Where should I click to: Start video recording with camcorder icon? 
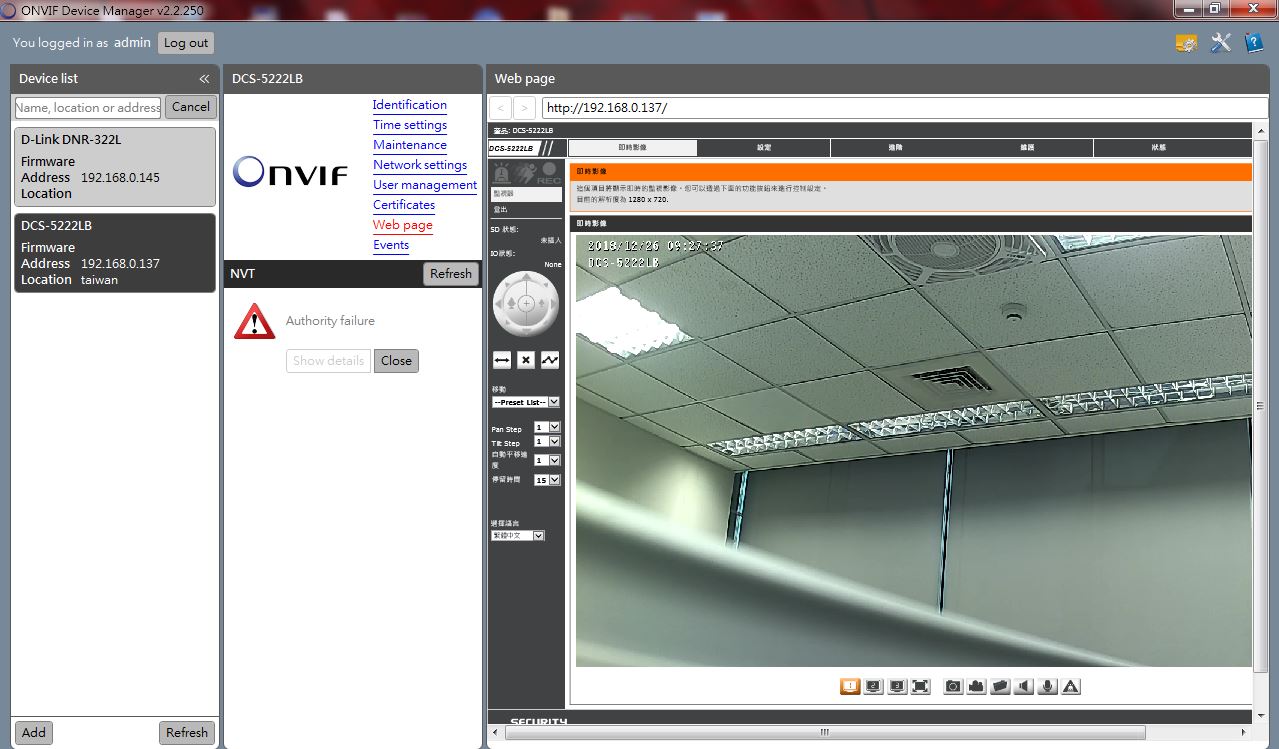pos(977,686)
